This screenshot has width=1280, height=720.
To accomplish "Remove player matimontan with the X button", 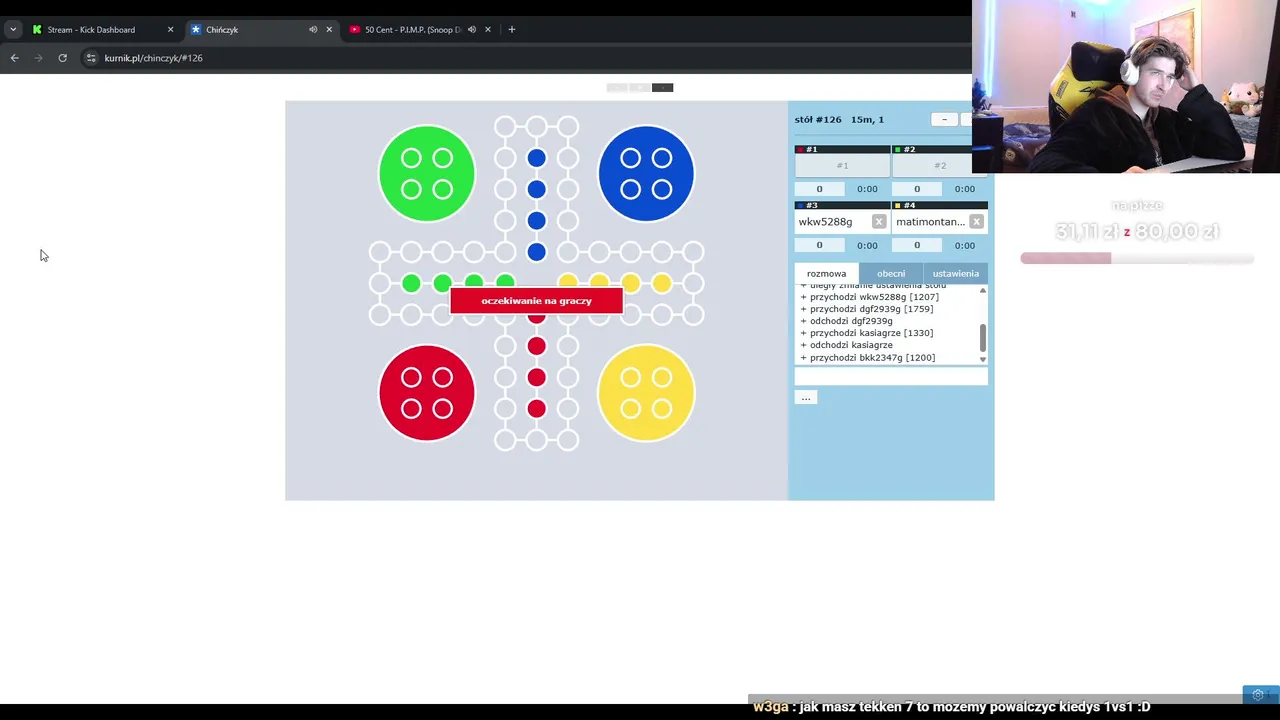I will pos(976,222).
